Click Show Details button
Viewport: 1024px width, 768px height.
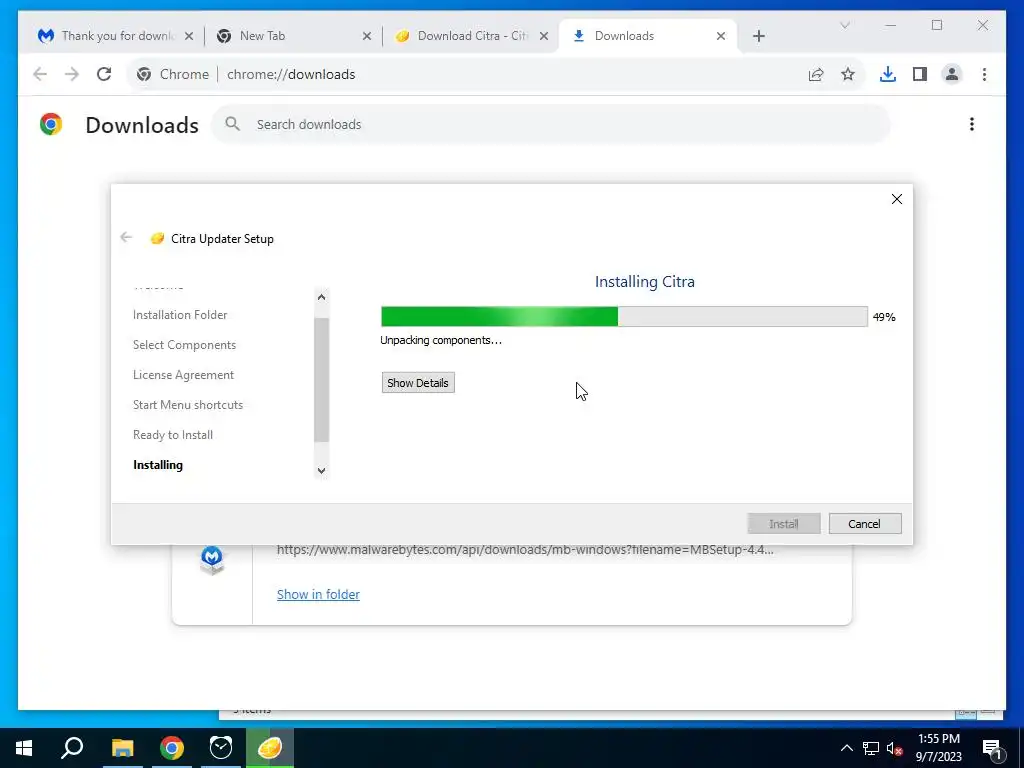[x=418, y=383]
